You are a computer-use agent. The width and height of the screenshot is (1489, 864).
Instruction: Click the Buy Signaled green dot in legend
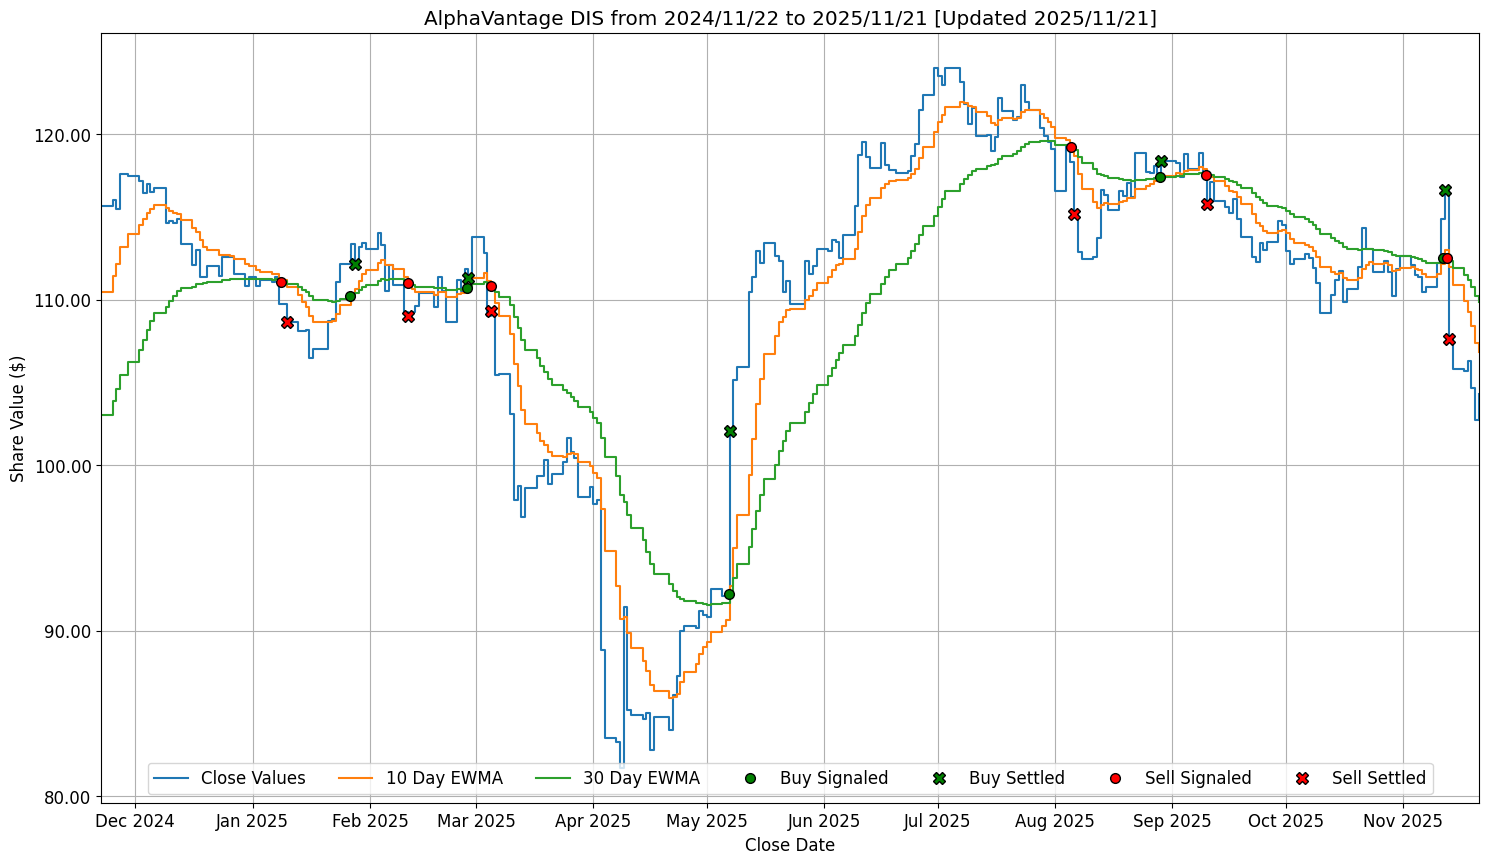coord(750,778)
